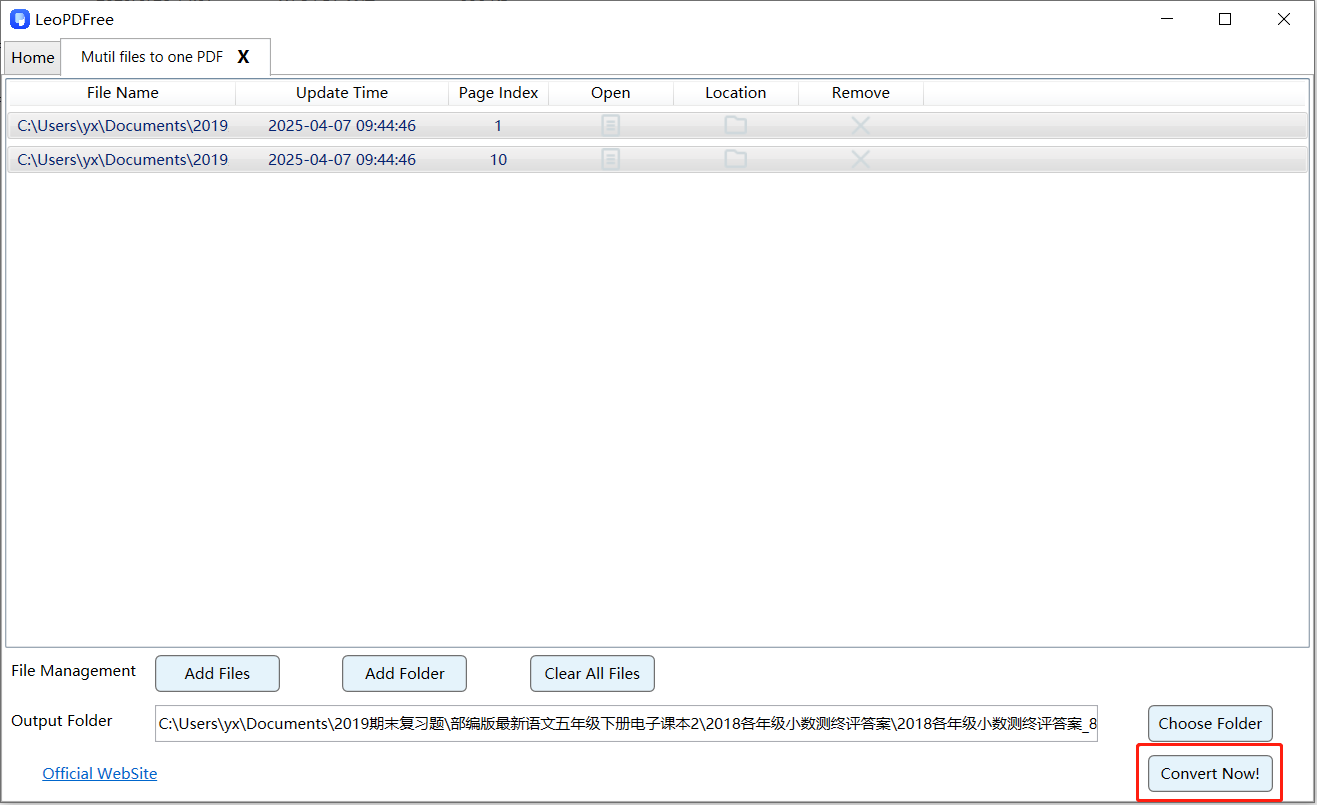This screenshot has width=1317, height=805.
Task: Sort by the Update Time column header
Action: [342, 93]
